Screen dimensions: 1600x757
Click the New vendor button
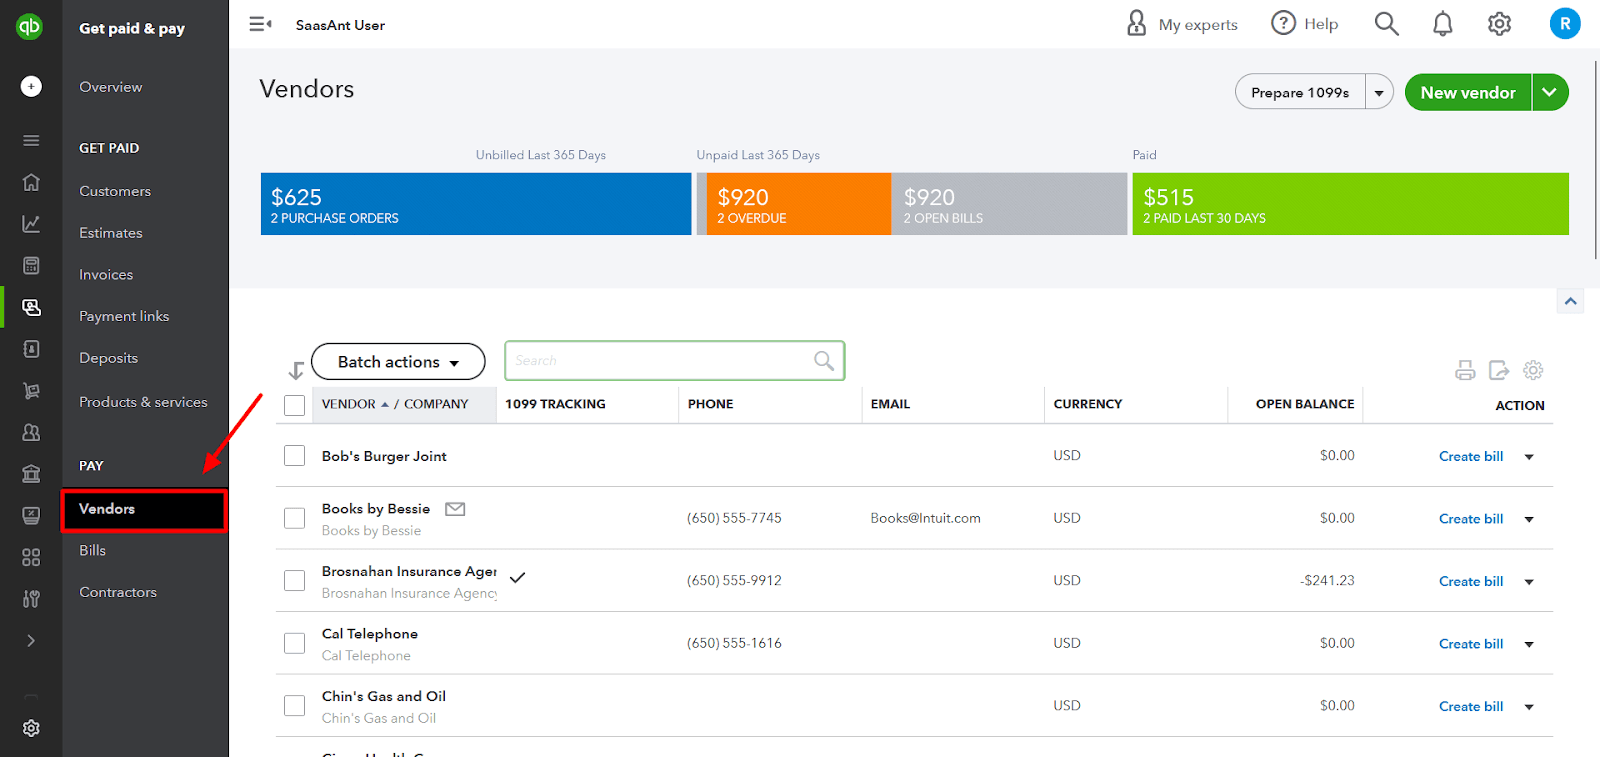point(1468,92)
